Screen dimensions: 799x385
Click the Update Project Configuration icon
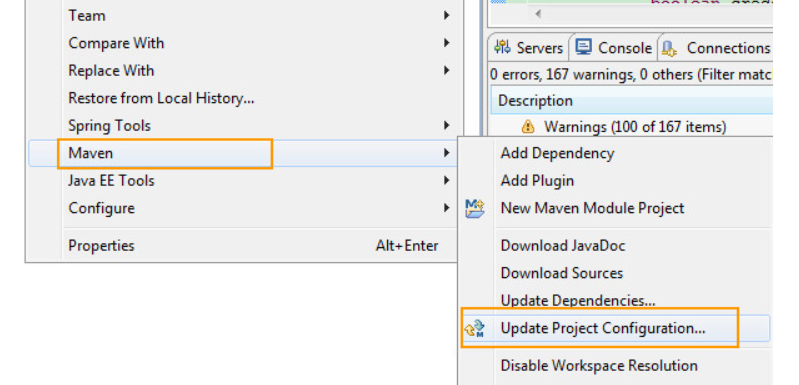tap(474, 329)
